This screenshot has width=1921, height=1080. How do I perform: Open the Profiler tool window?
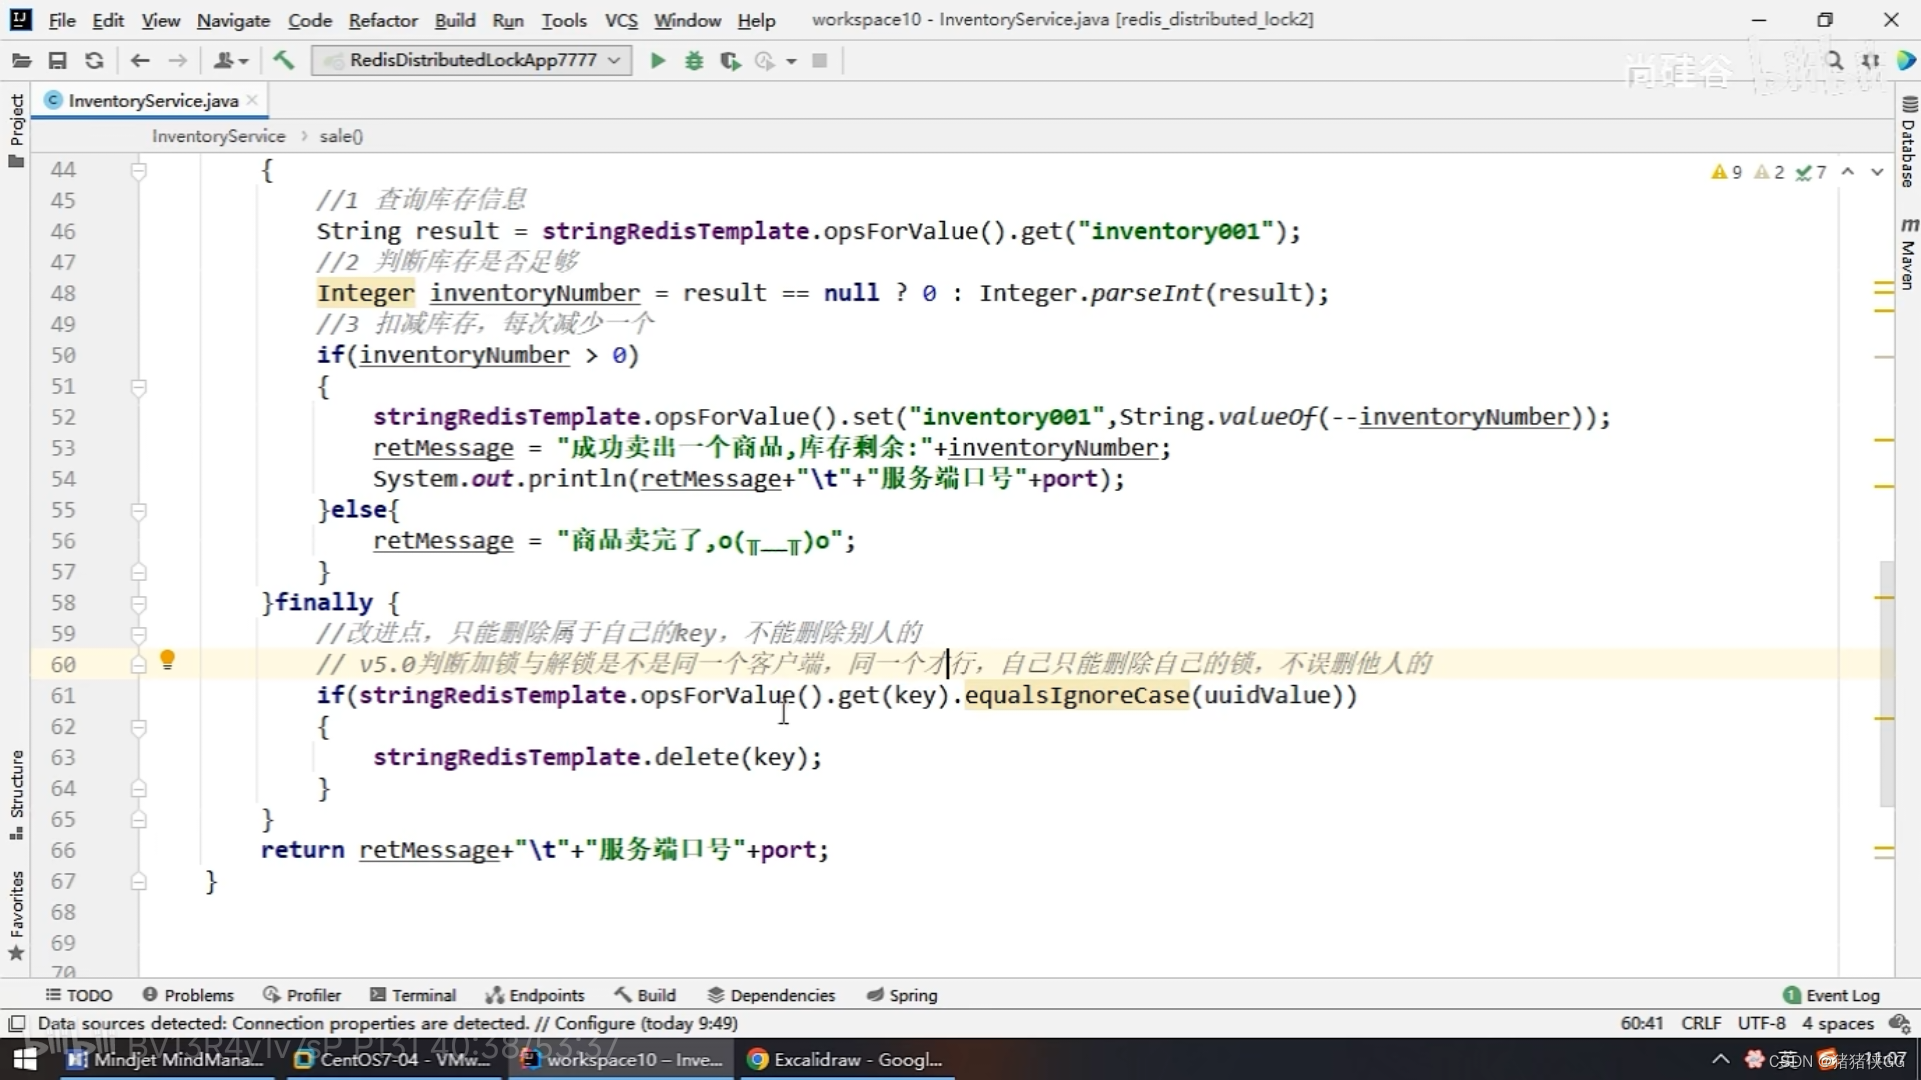302,995
